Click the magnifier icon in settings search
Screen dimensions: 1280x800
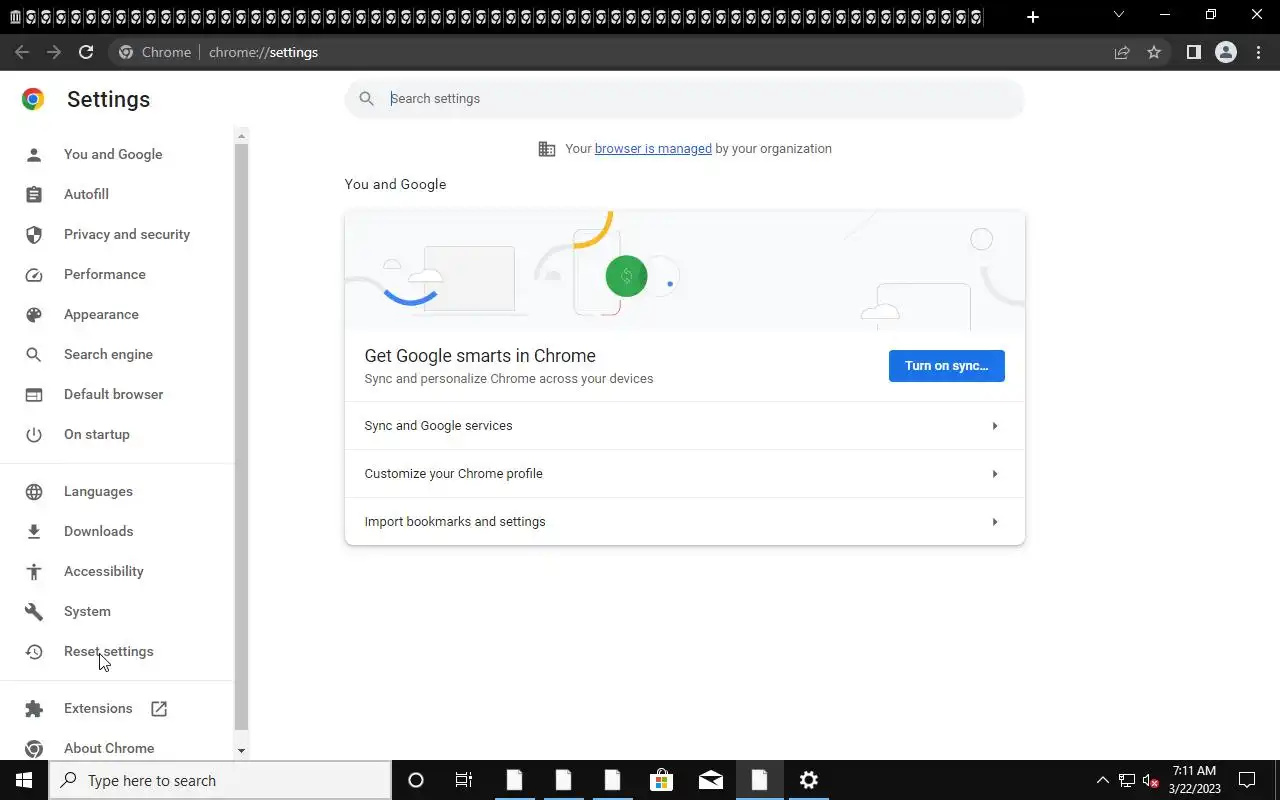tap(367, 99)
